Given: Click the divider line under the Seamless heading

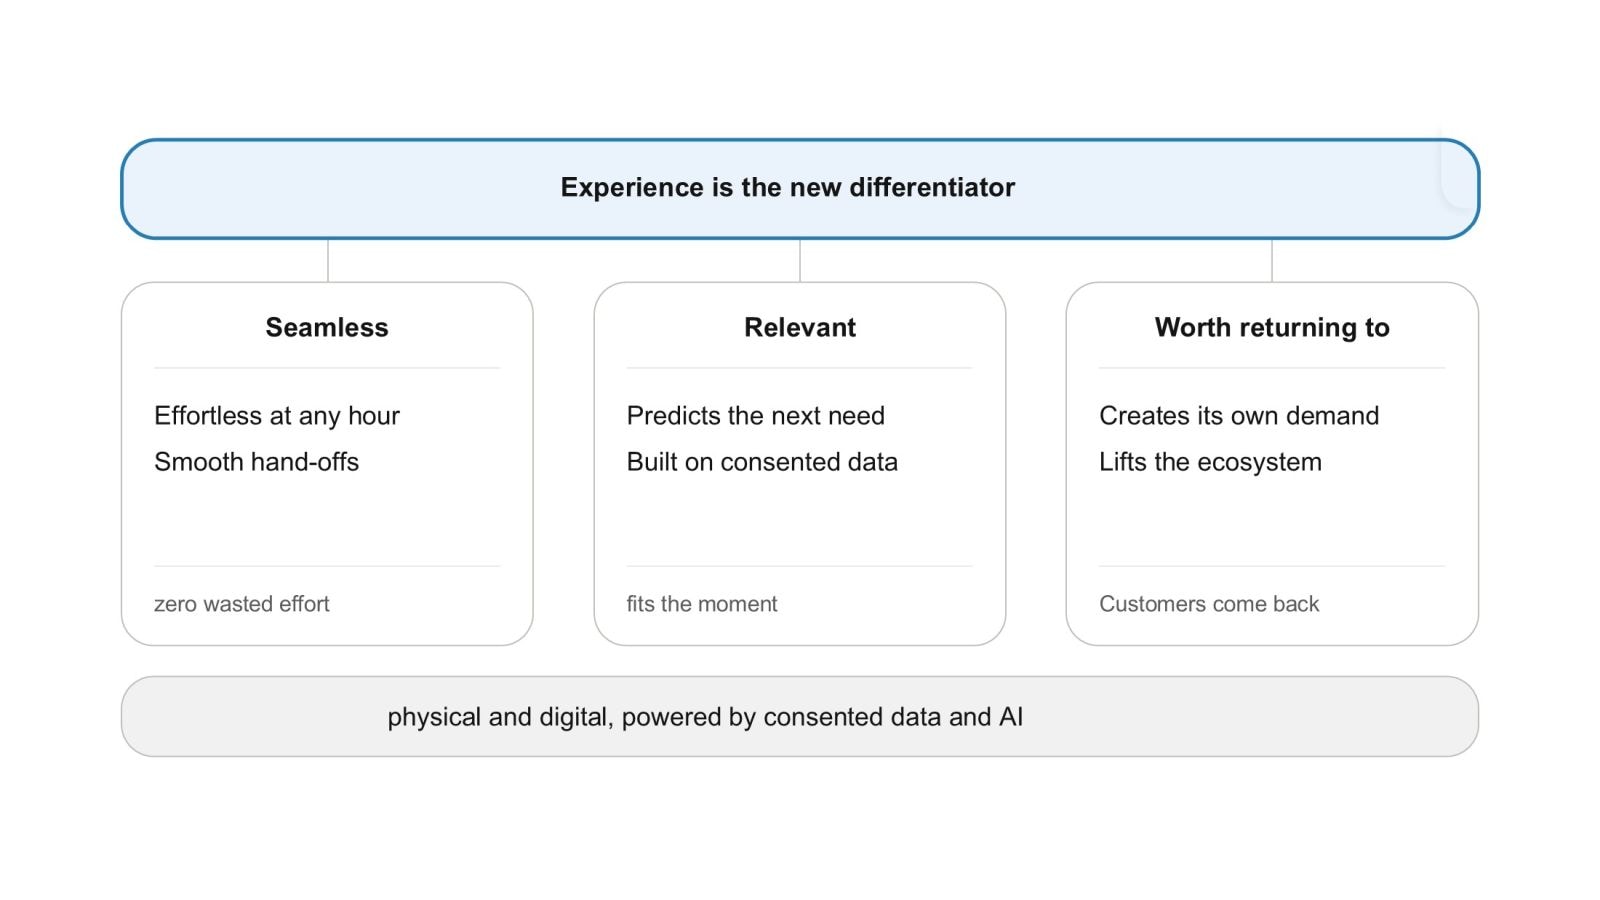Looking at the screenshot, I should pos(327,368).
